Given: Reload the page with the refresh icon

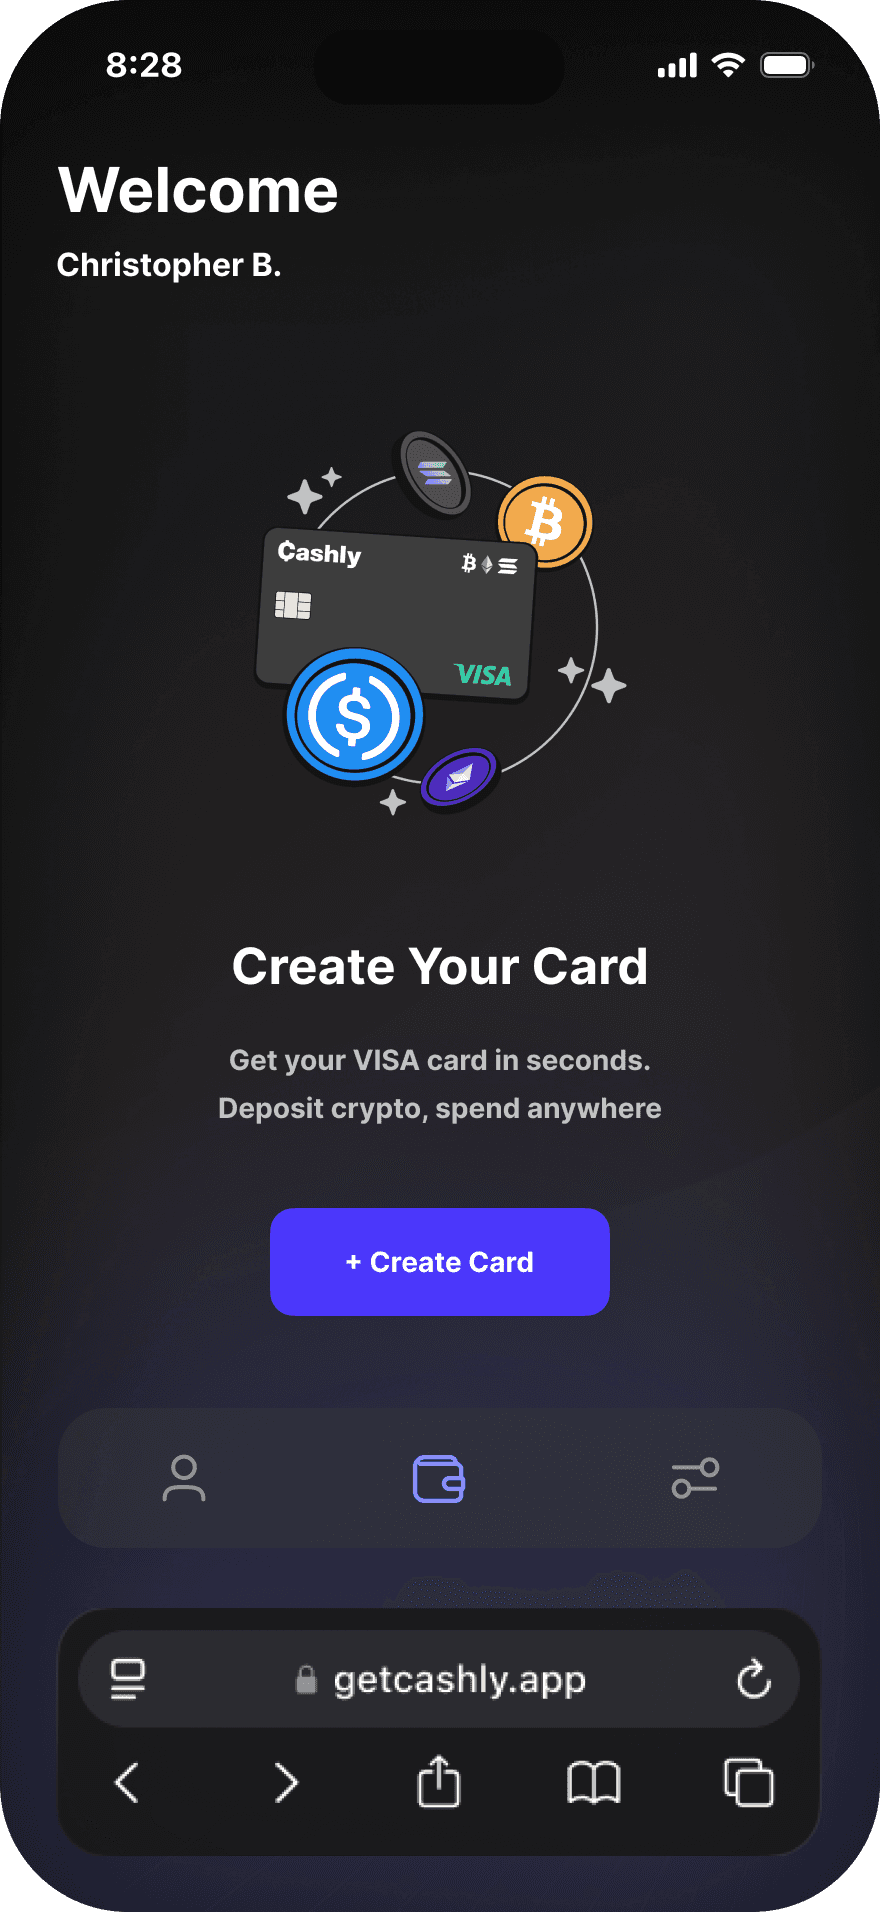Looking at the screenshot, I should pyautogui.click(x=754, y=1679).
